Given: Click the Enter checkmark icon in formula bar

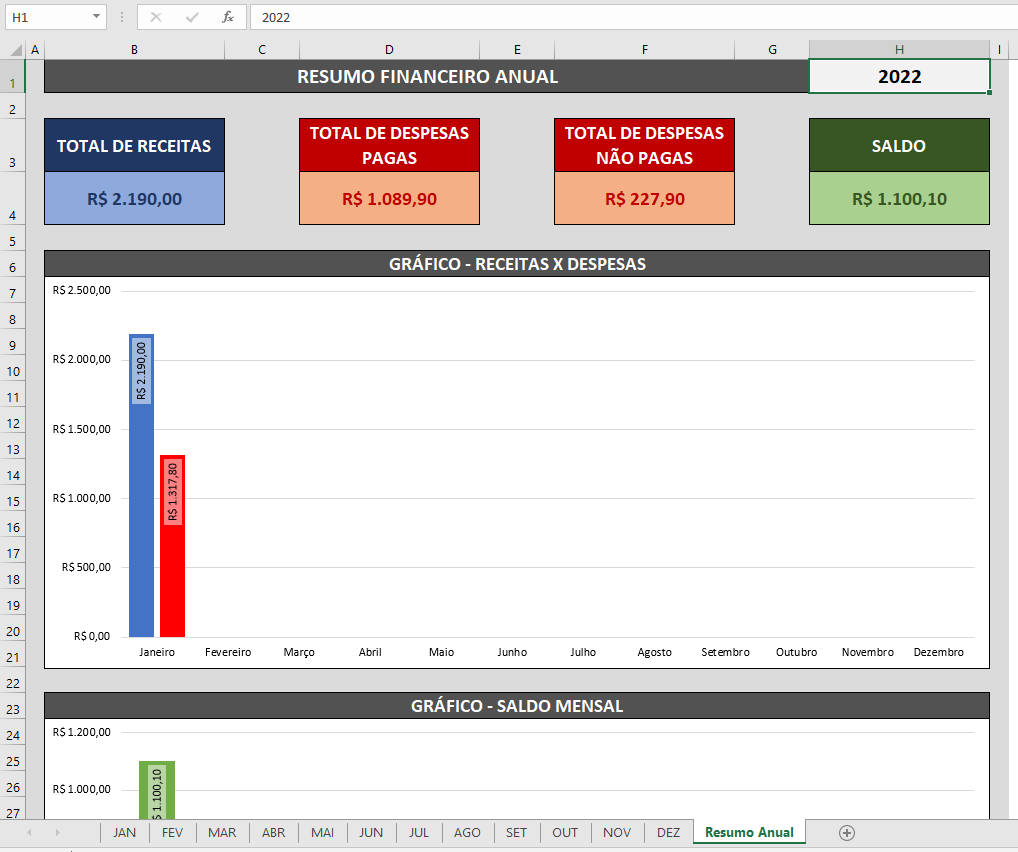Looking at the screenshot, I should (192, 17).
